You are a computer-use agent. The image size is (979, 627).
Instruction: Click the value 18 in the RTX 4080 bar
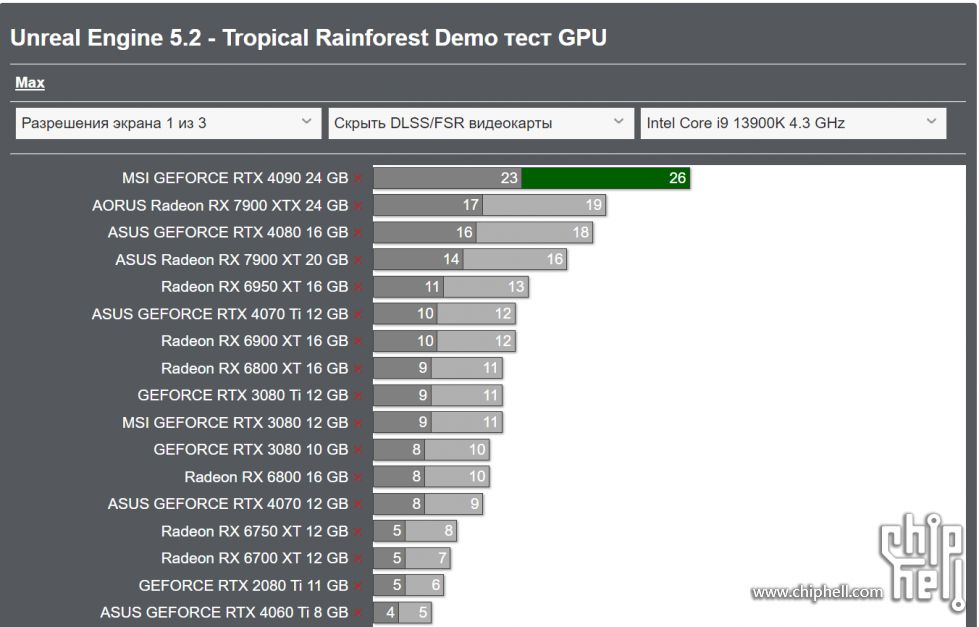581,232
